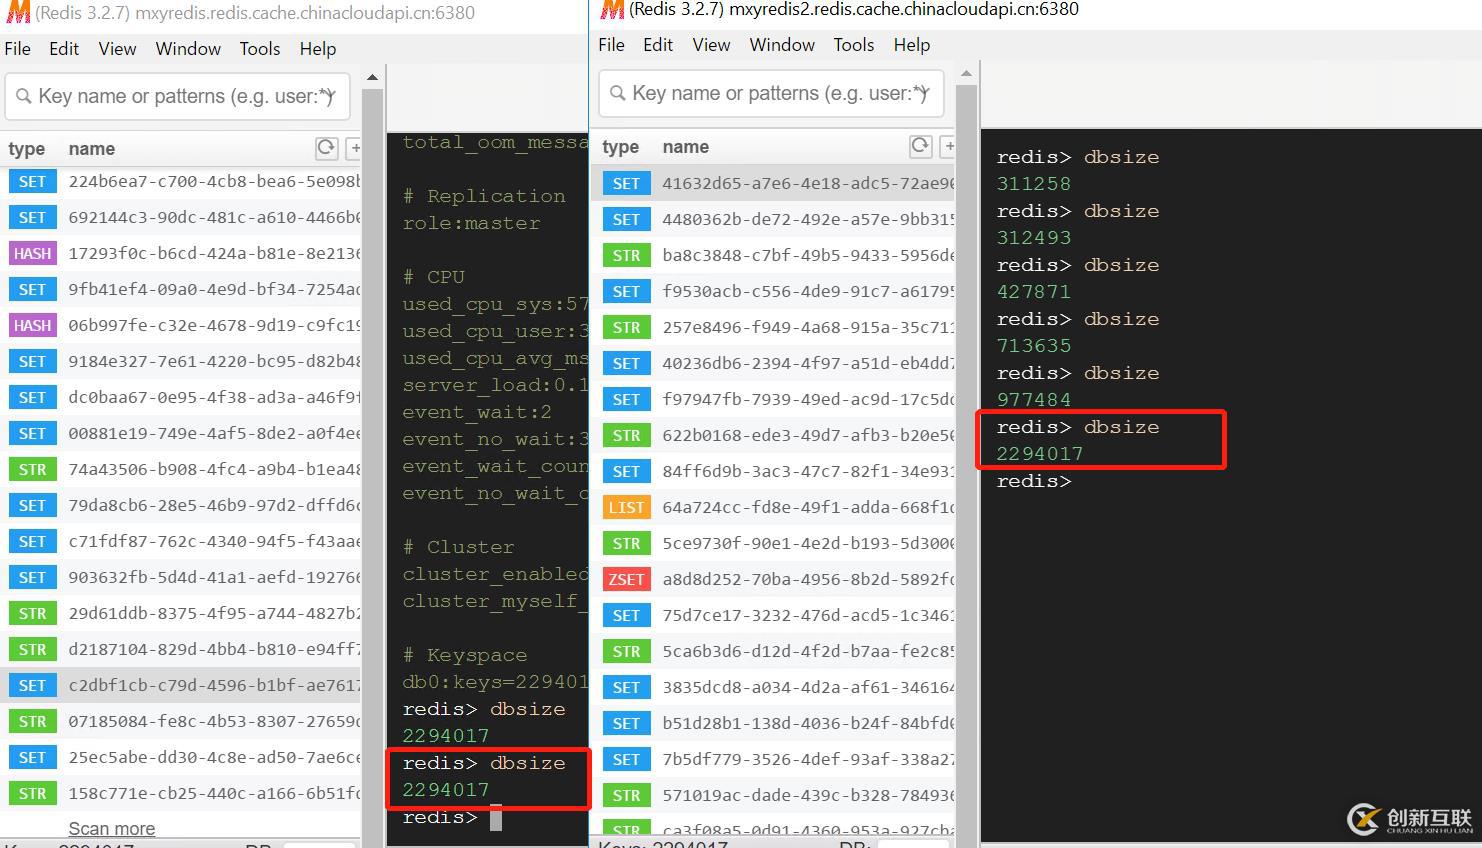The image size is (1482, 848).
Task: Focus the key pattern search box in mxyredis2
Action: (771, 93)
